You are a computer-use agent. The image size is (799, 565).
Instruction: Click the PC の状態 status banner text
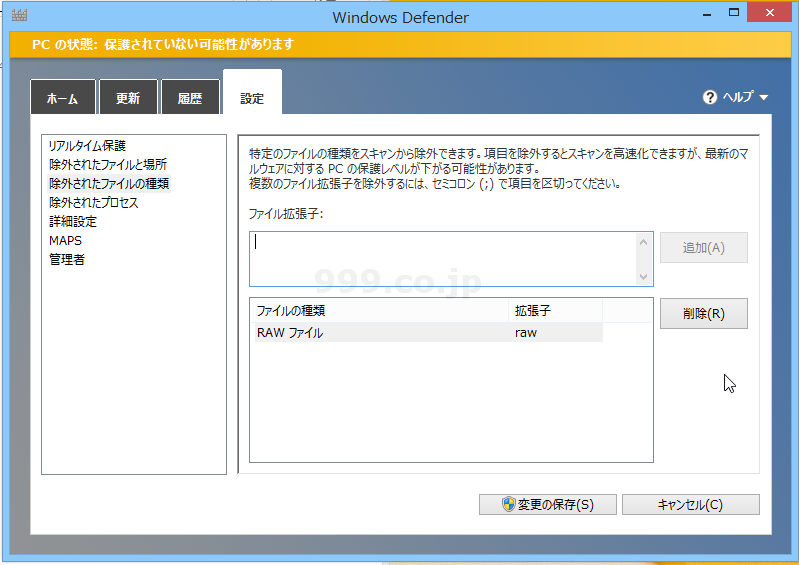point(163,44)
